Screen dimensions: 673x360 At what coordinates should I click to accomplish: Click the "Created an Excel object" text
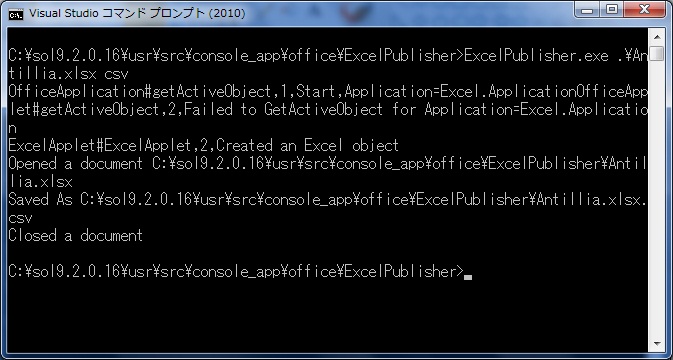coord(307,145)
